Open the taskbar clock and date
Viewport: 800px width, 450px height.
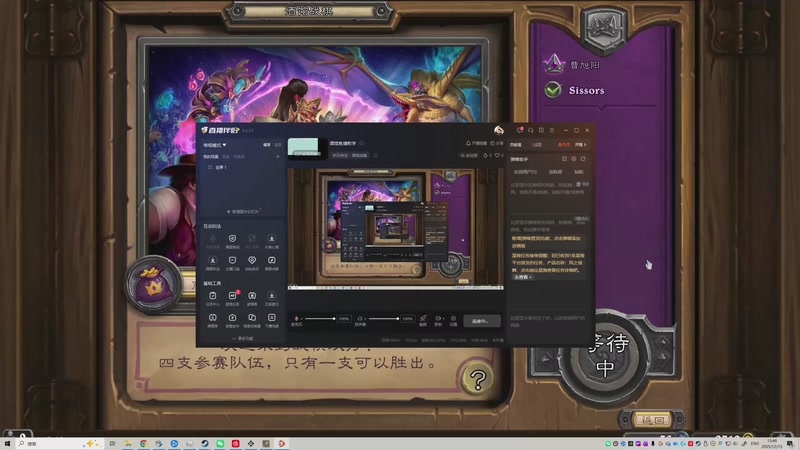pos(772,443)
